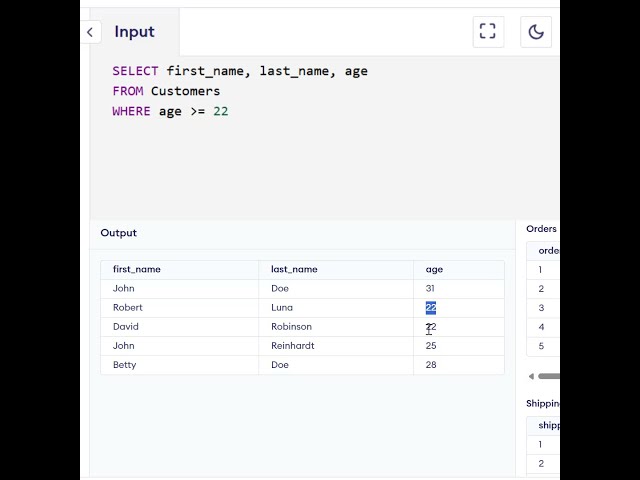Image resolution: width=640 pixels, height=480 pixels.
Task: Click the FROM Customers line in the editor
Action: click(166, 91)
